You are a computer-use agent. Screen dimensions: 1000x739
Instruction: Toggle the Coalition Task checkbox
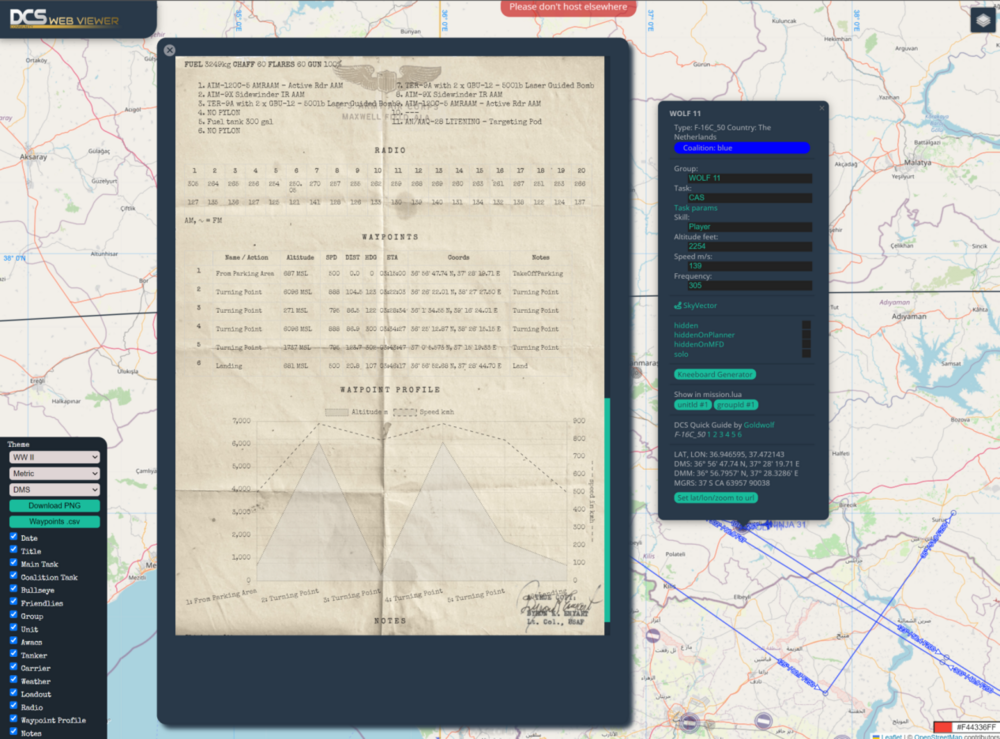tap(13, 575)
